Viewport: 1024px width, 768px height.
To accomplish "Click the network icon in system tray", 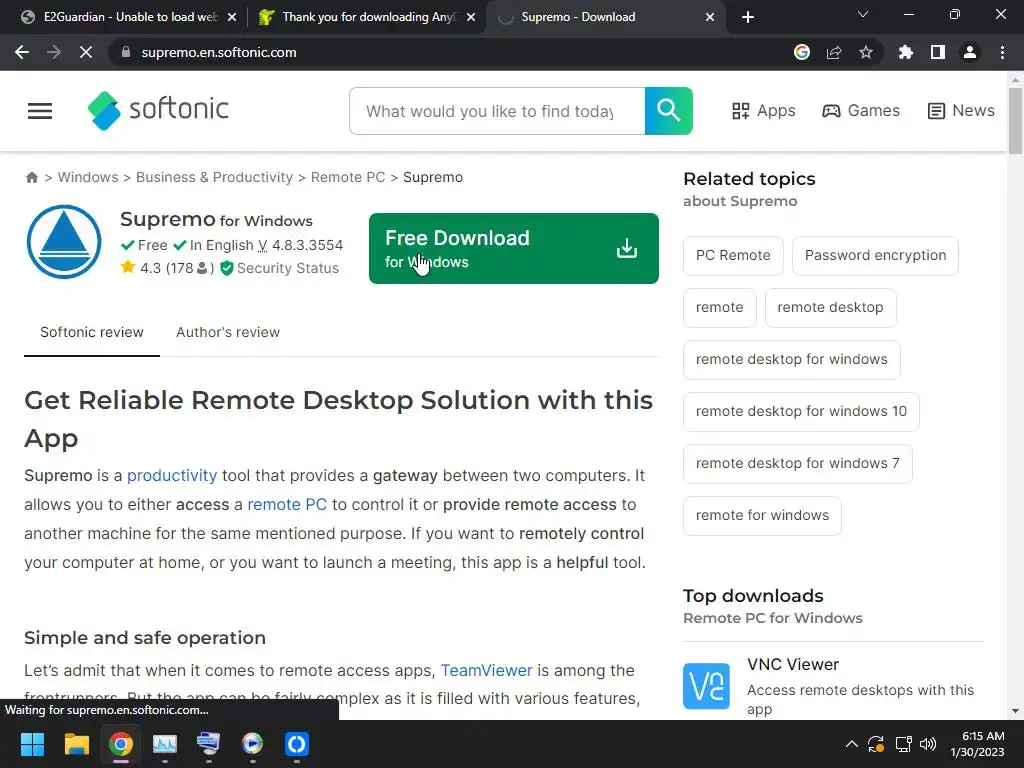I will click(903, 744).
